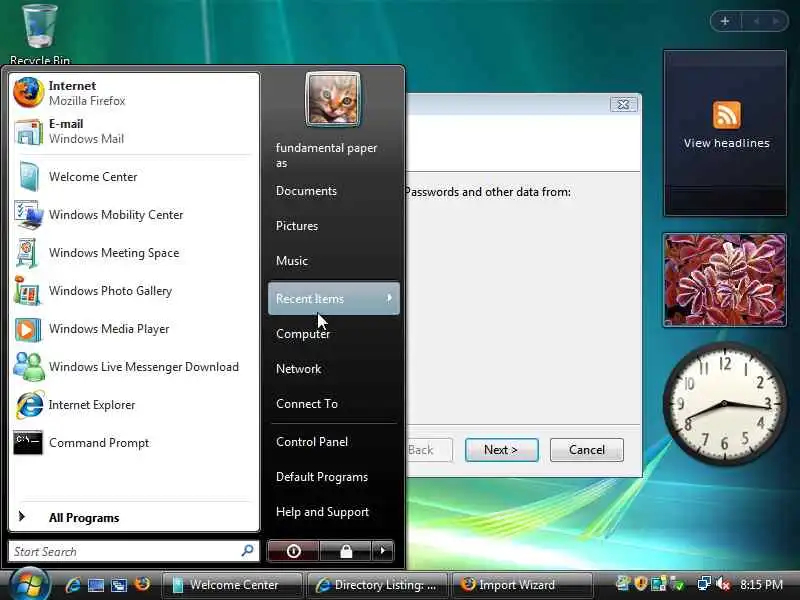Switch to Import Wizard taskbar button
The width and height of the screenshot is (800, 600).
522,585
